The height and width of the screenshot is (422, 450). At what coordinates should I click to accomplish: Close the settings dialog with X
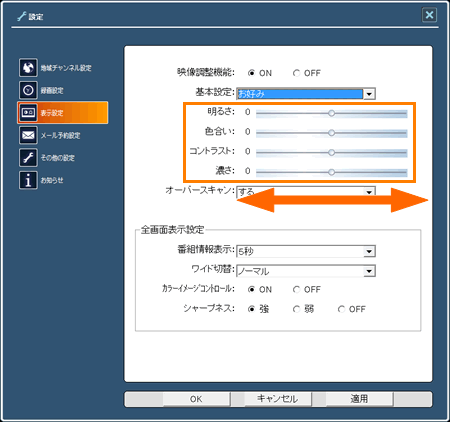(x=429, y=15)
